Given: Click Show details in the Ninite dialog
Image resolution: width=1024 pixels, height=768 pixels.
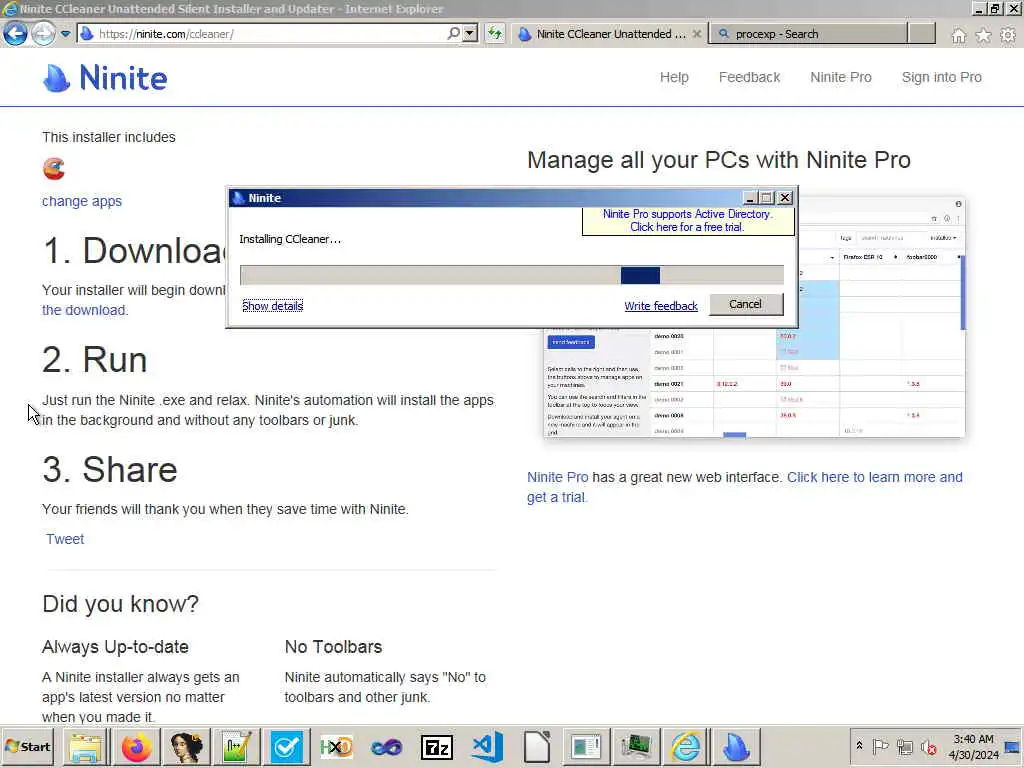Looking at the screenshot, I should (272, 306).
